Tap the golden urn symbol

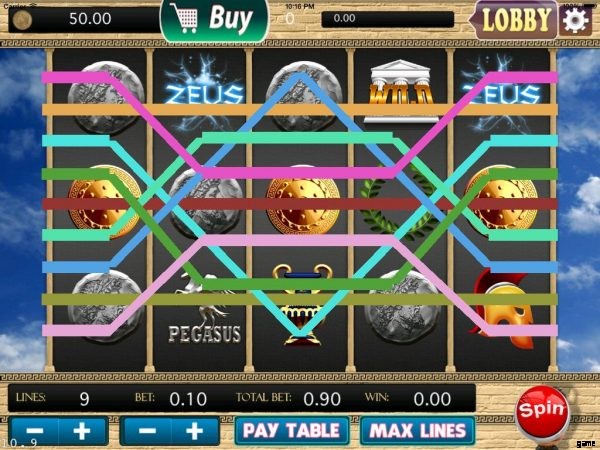pos(302,305)
